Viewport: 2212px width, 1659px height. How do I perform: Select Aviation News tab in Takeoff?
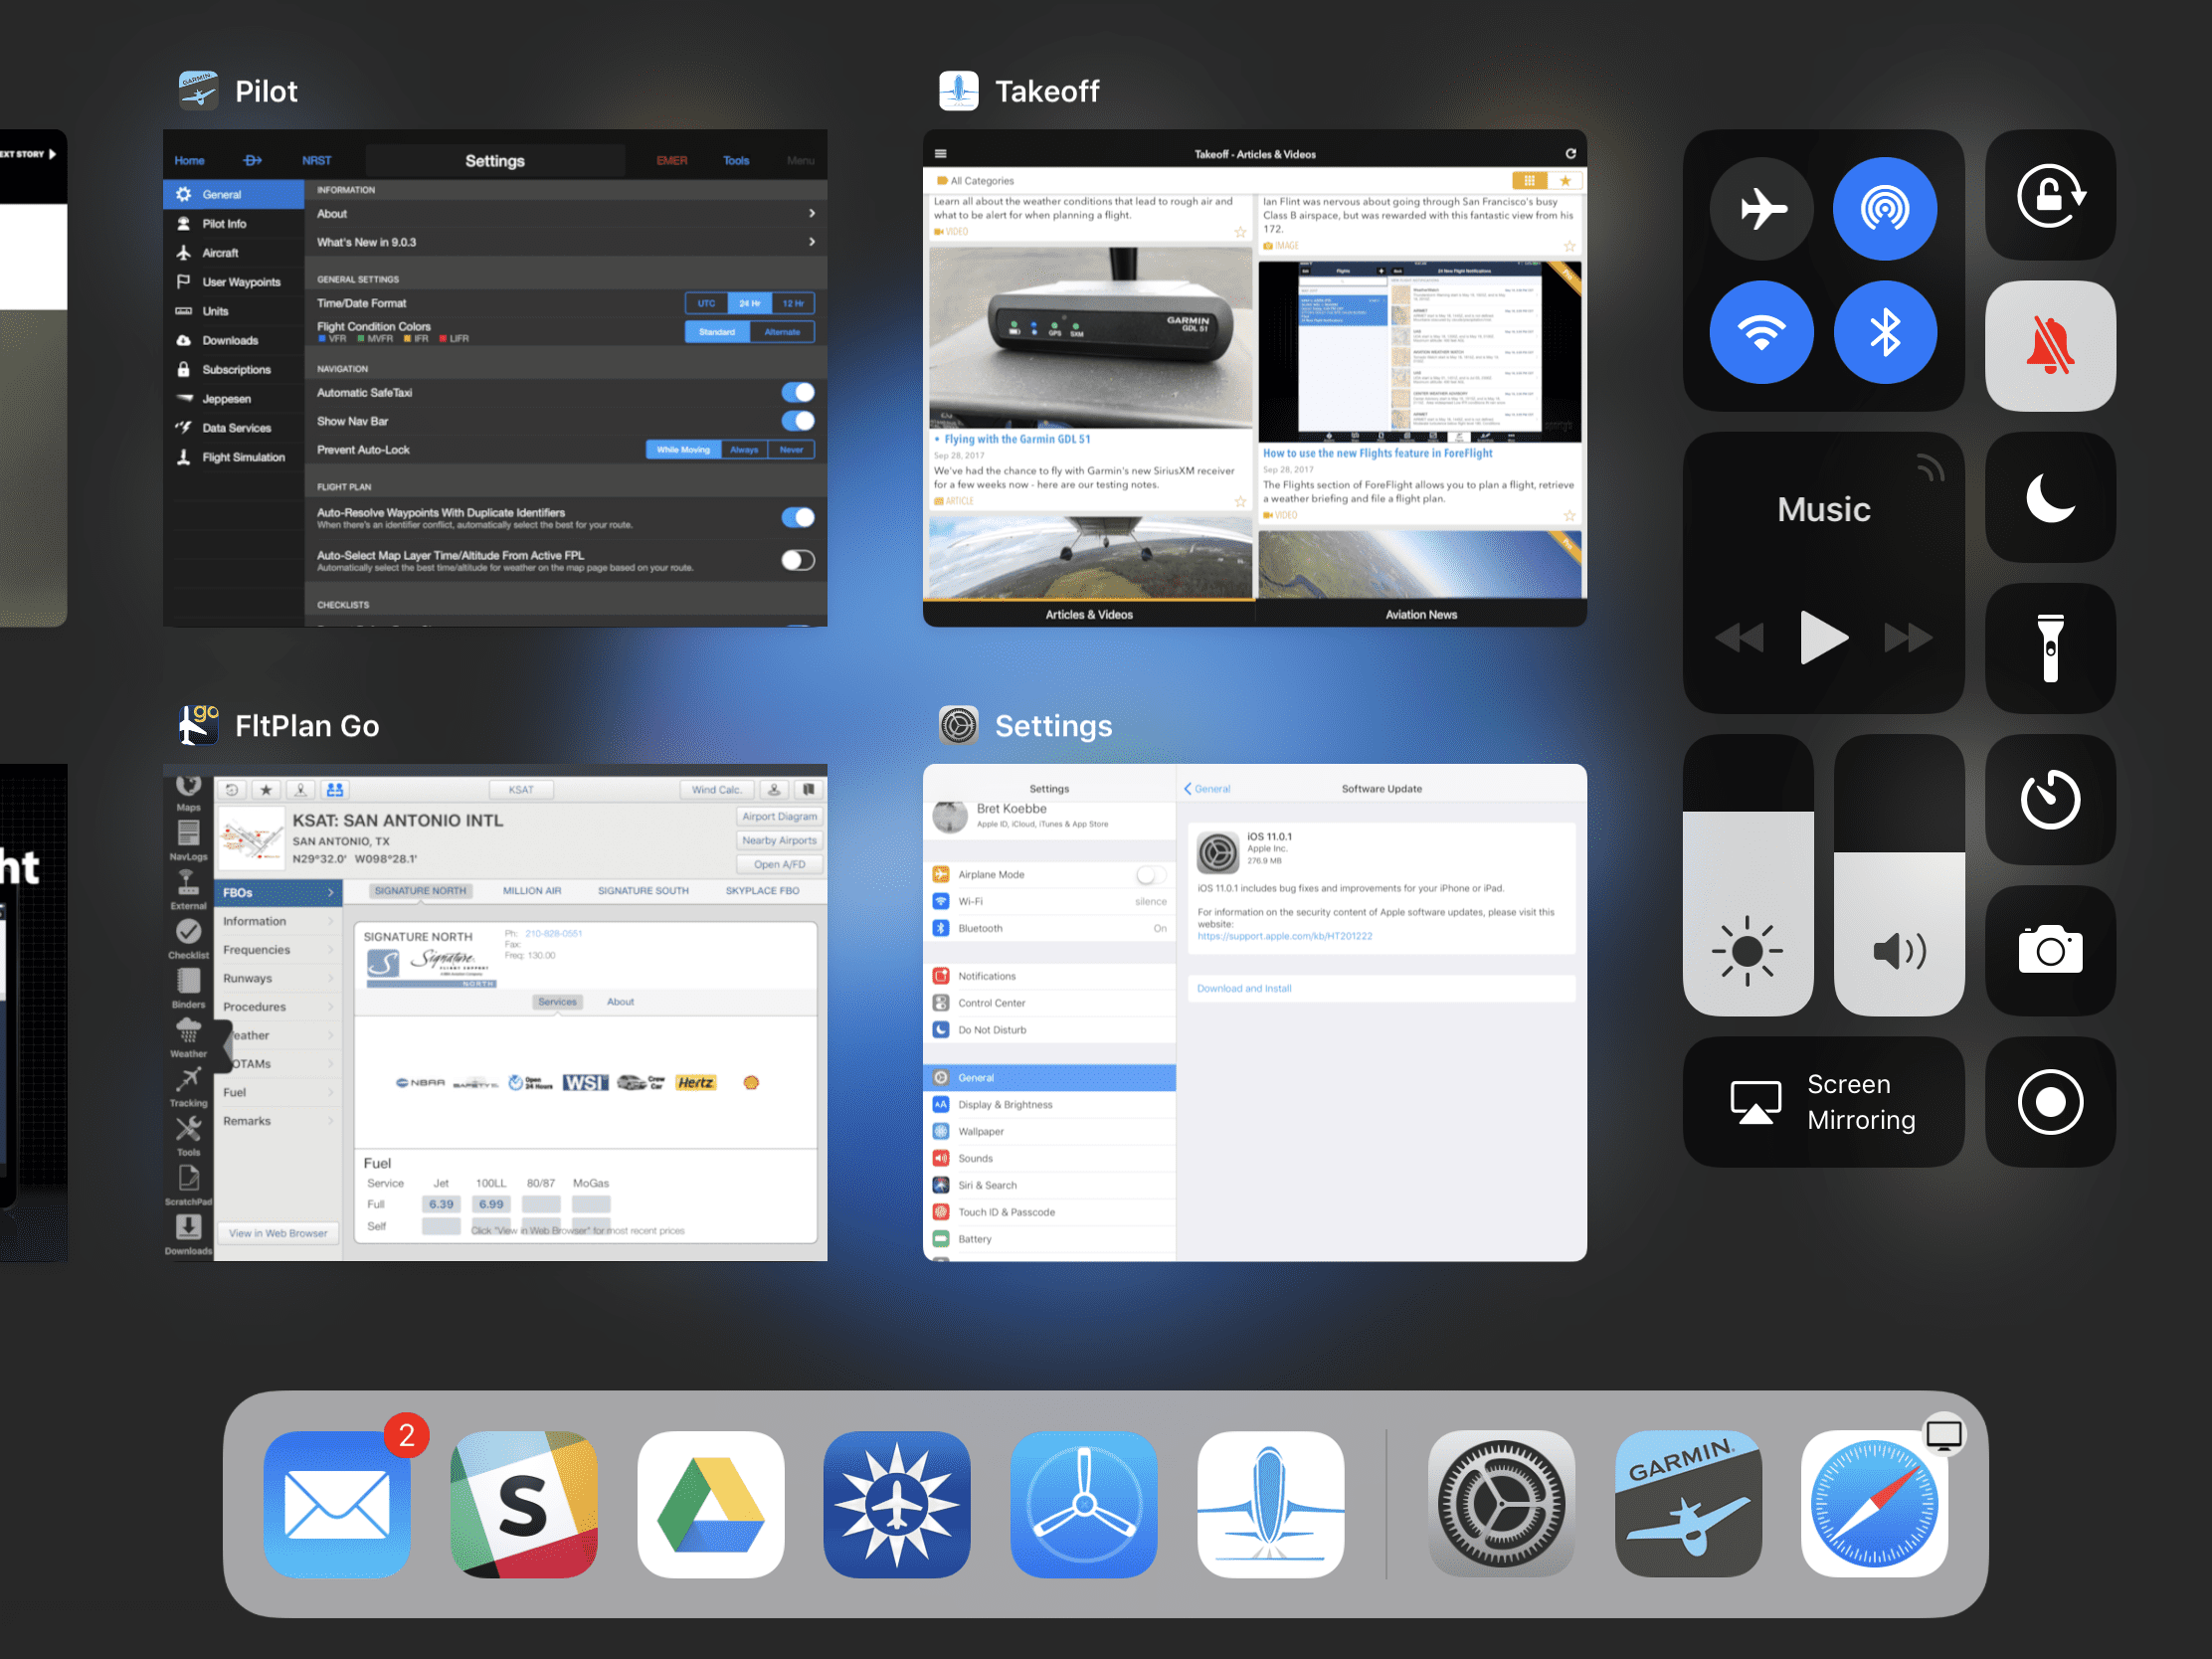point(1421,614)
